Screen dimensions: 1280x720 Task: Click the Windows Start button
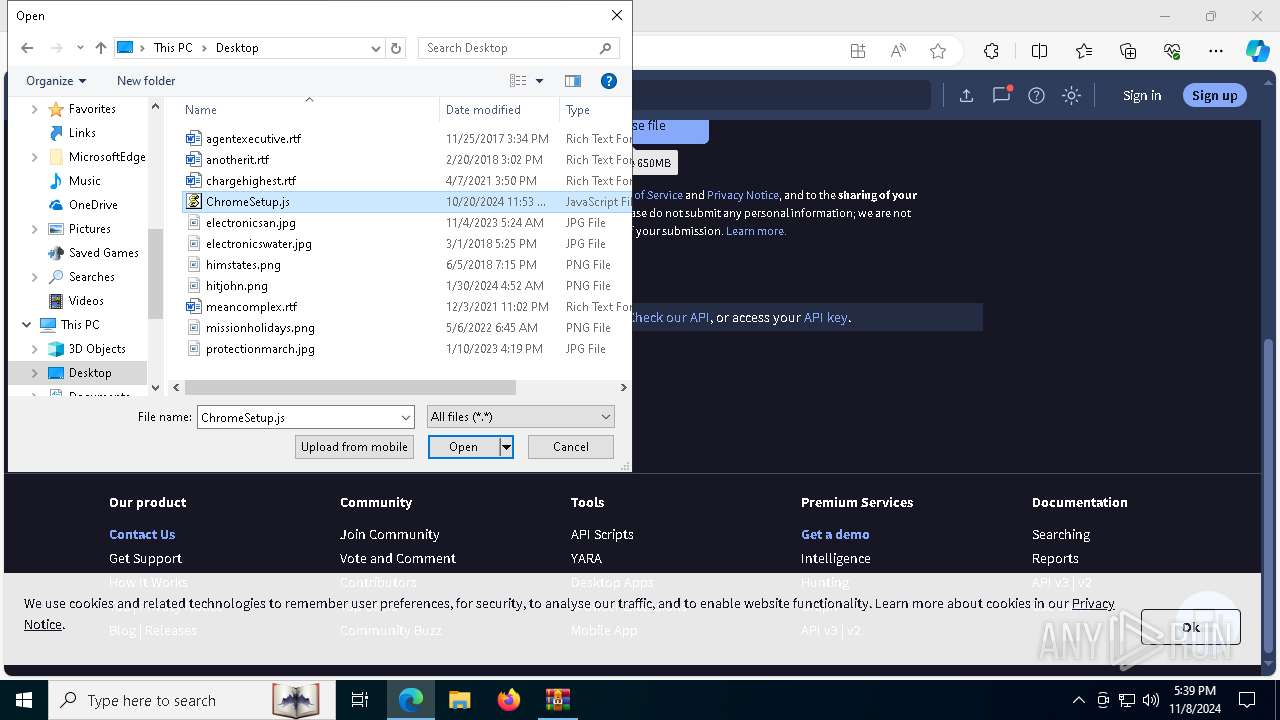tap(24, 700)
